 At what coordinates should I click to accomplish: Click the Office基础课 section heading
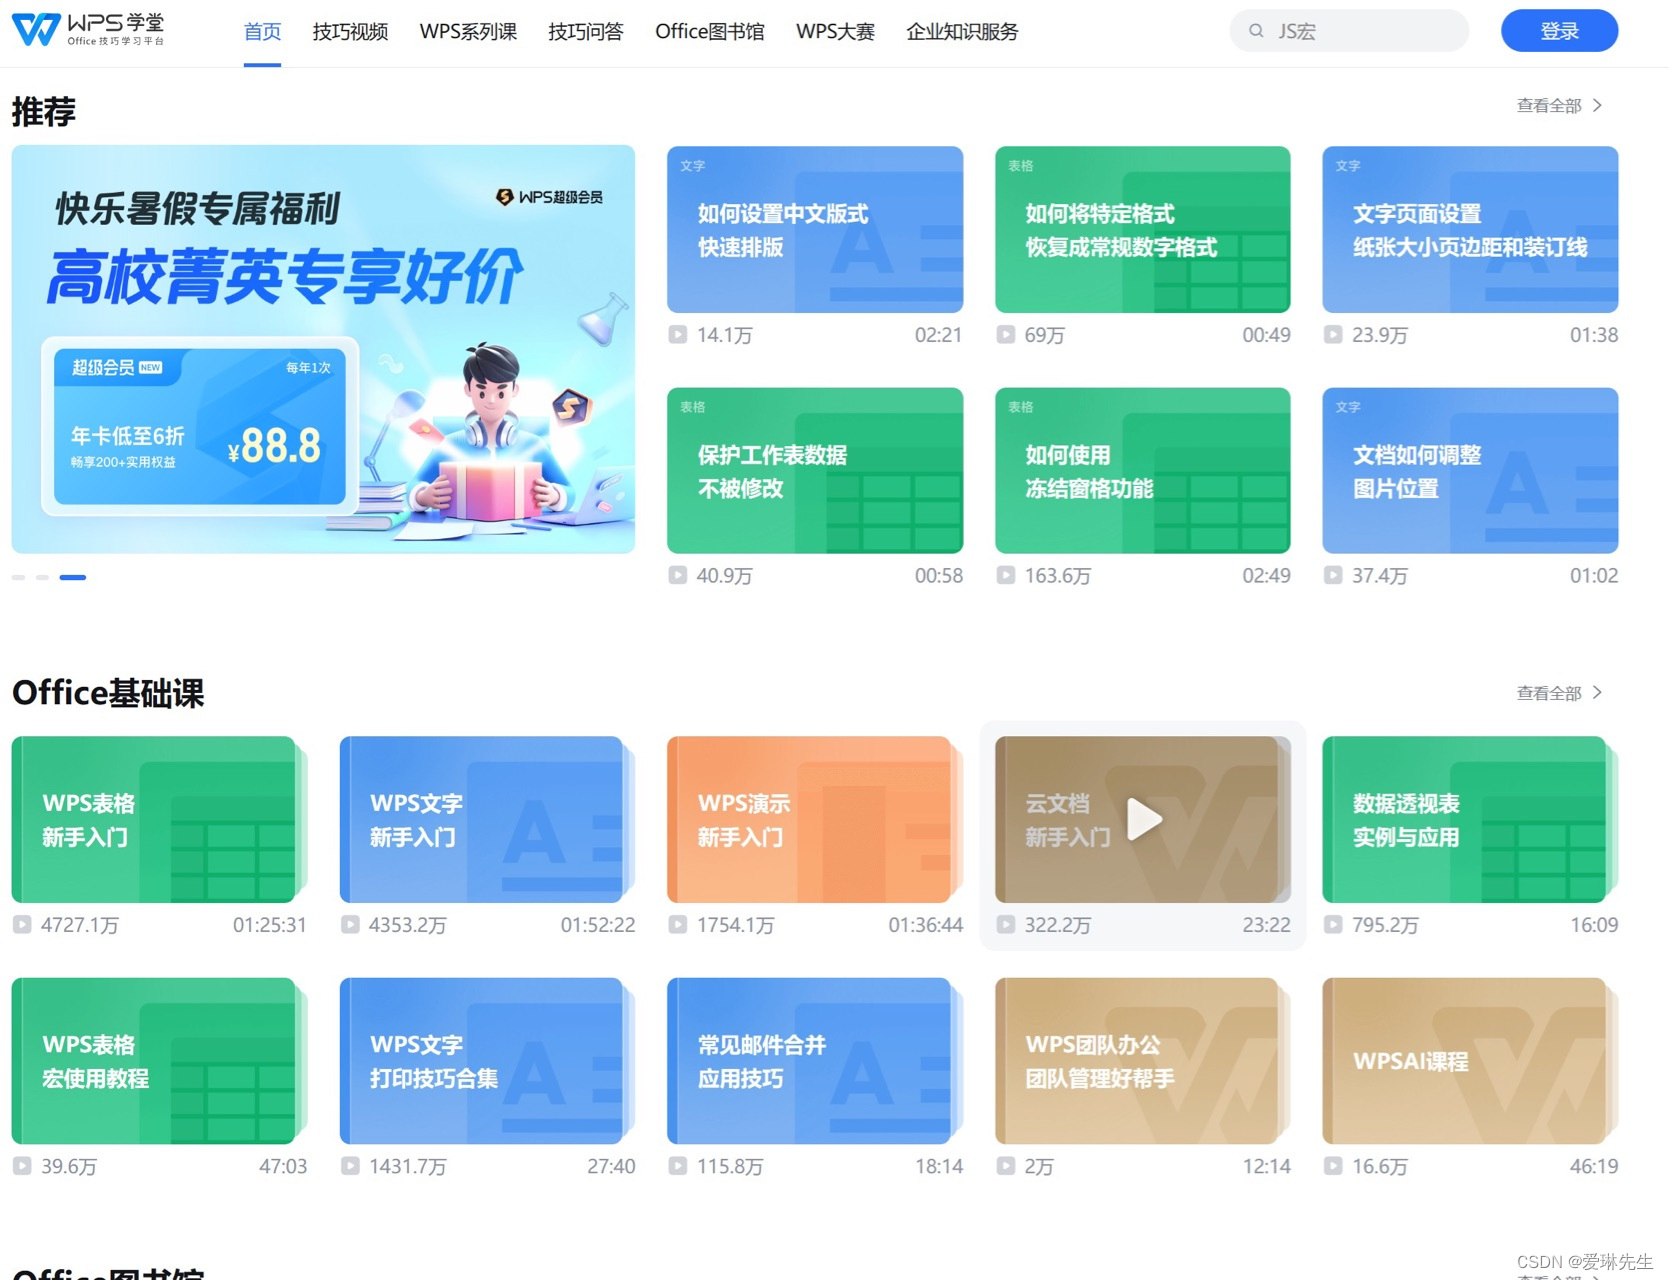pyautogui.click(x=108, y=693)
